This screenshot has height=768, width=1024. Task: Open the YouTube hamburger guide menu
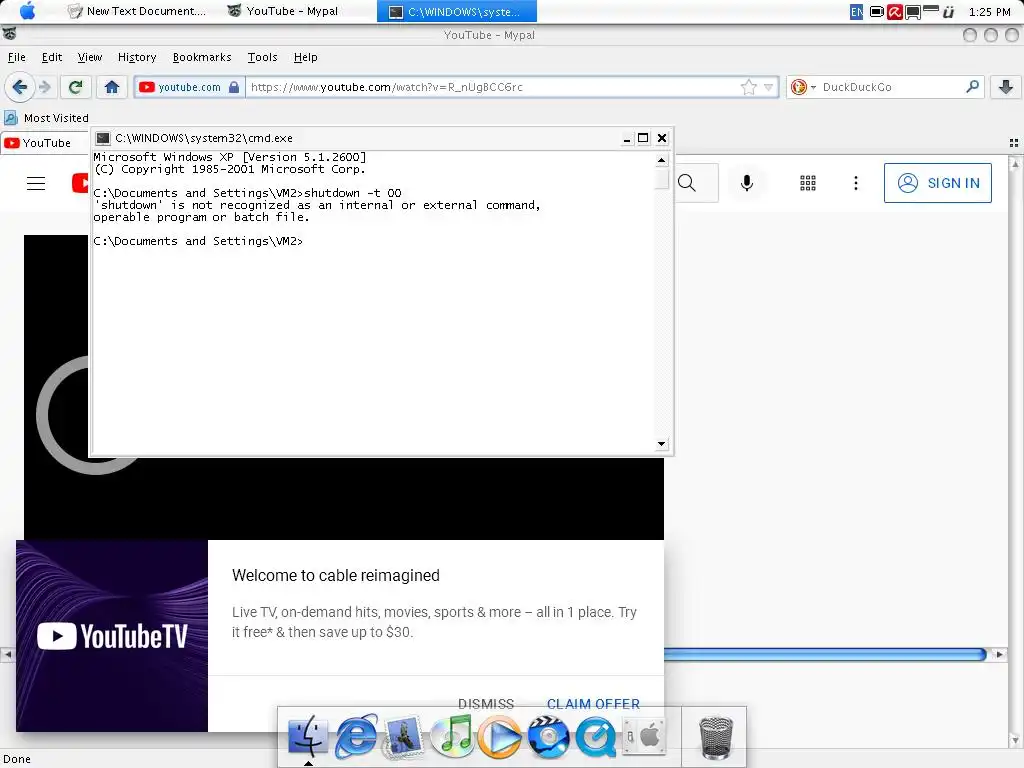36,184
